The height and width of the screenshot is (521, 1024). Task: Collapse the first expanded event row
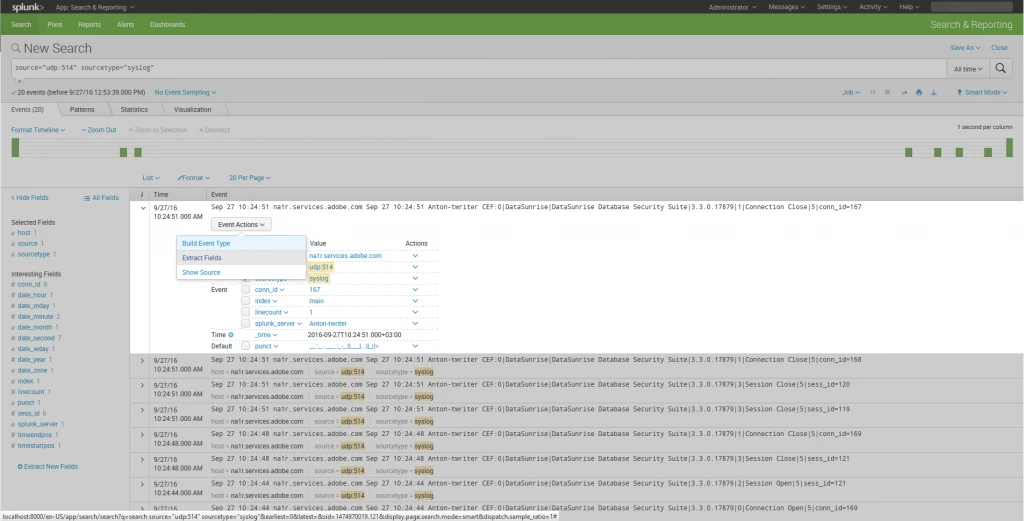pyautogui.click(x=143, y=207)
